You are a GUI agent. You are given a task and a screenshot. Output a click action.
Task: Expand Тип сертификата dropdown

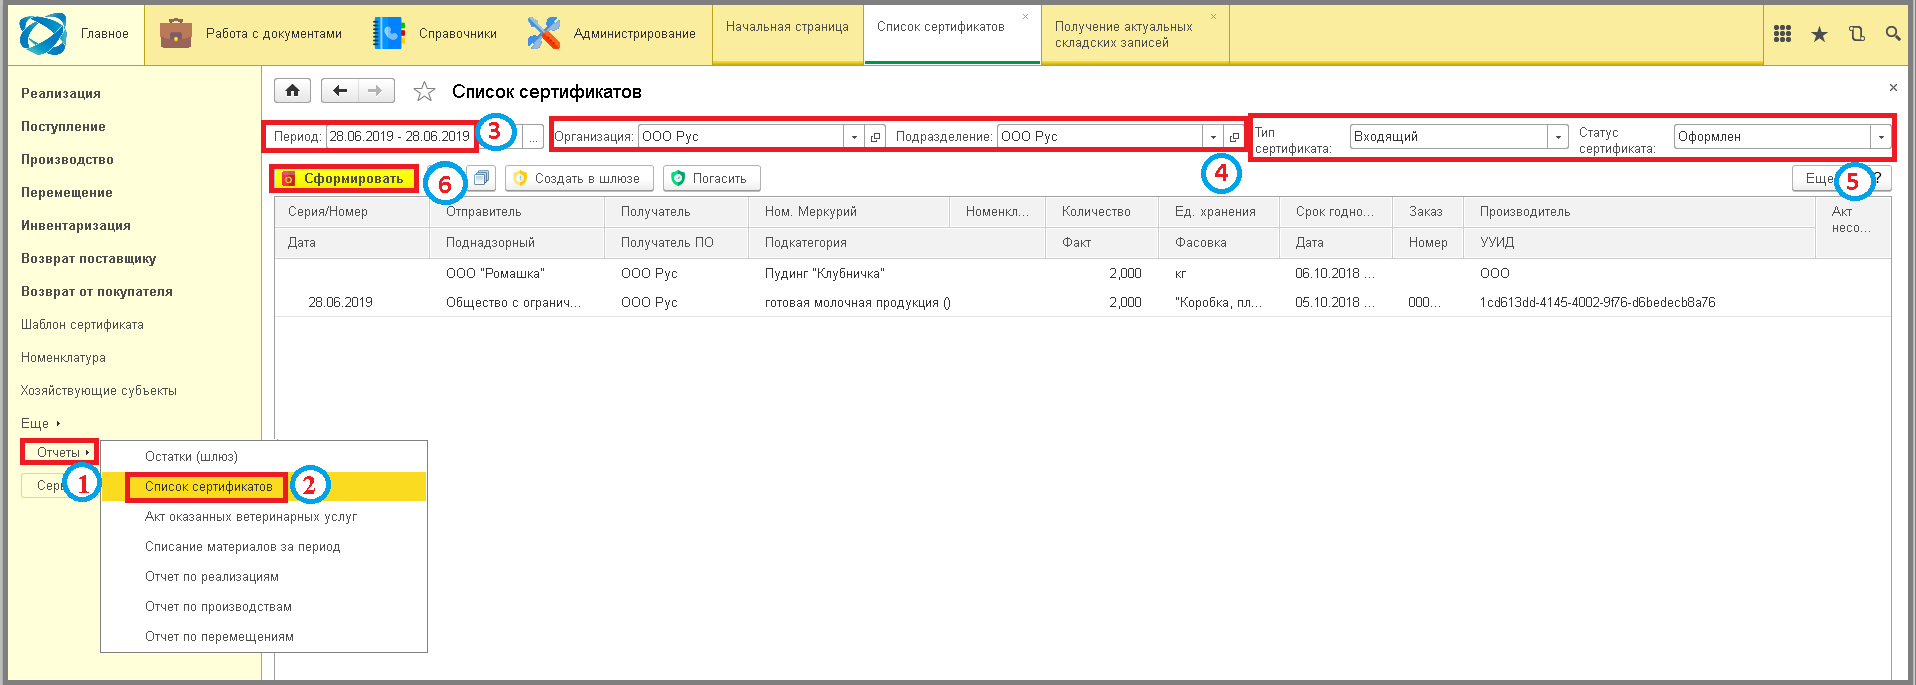point(1558,137)
